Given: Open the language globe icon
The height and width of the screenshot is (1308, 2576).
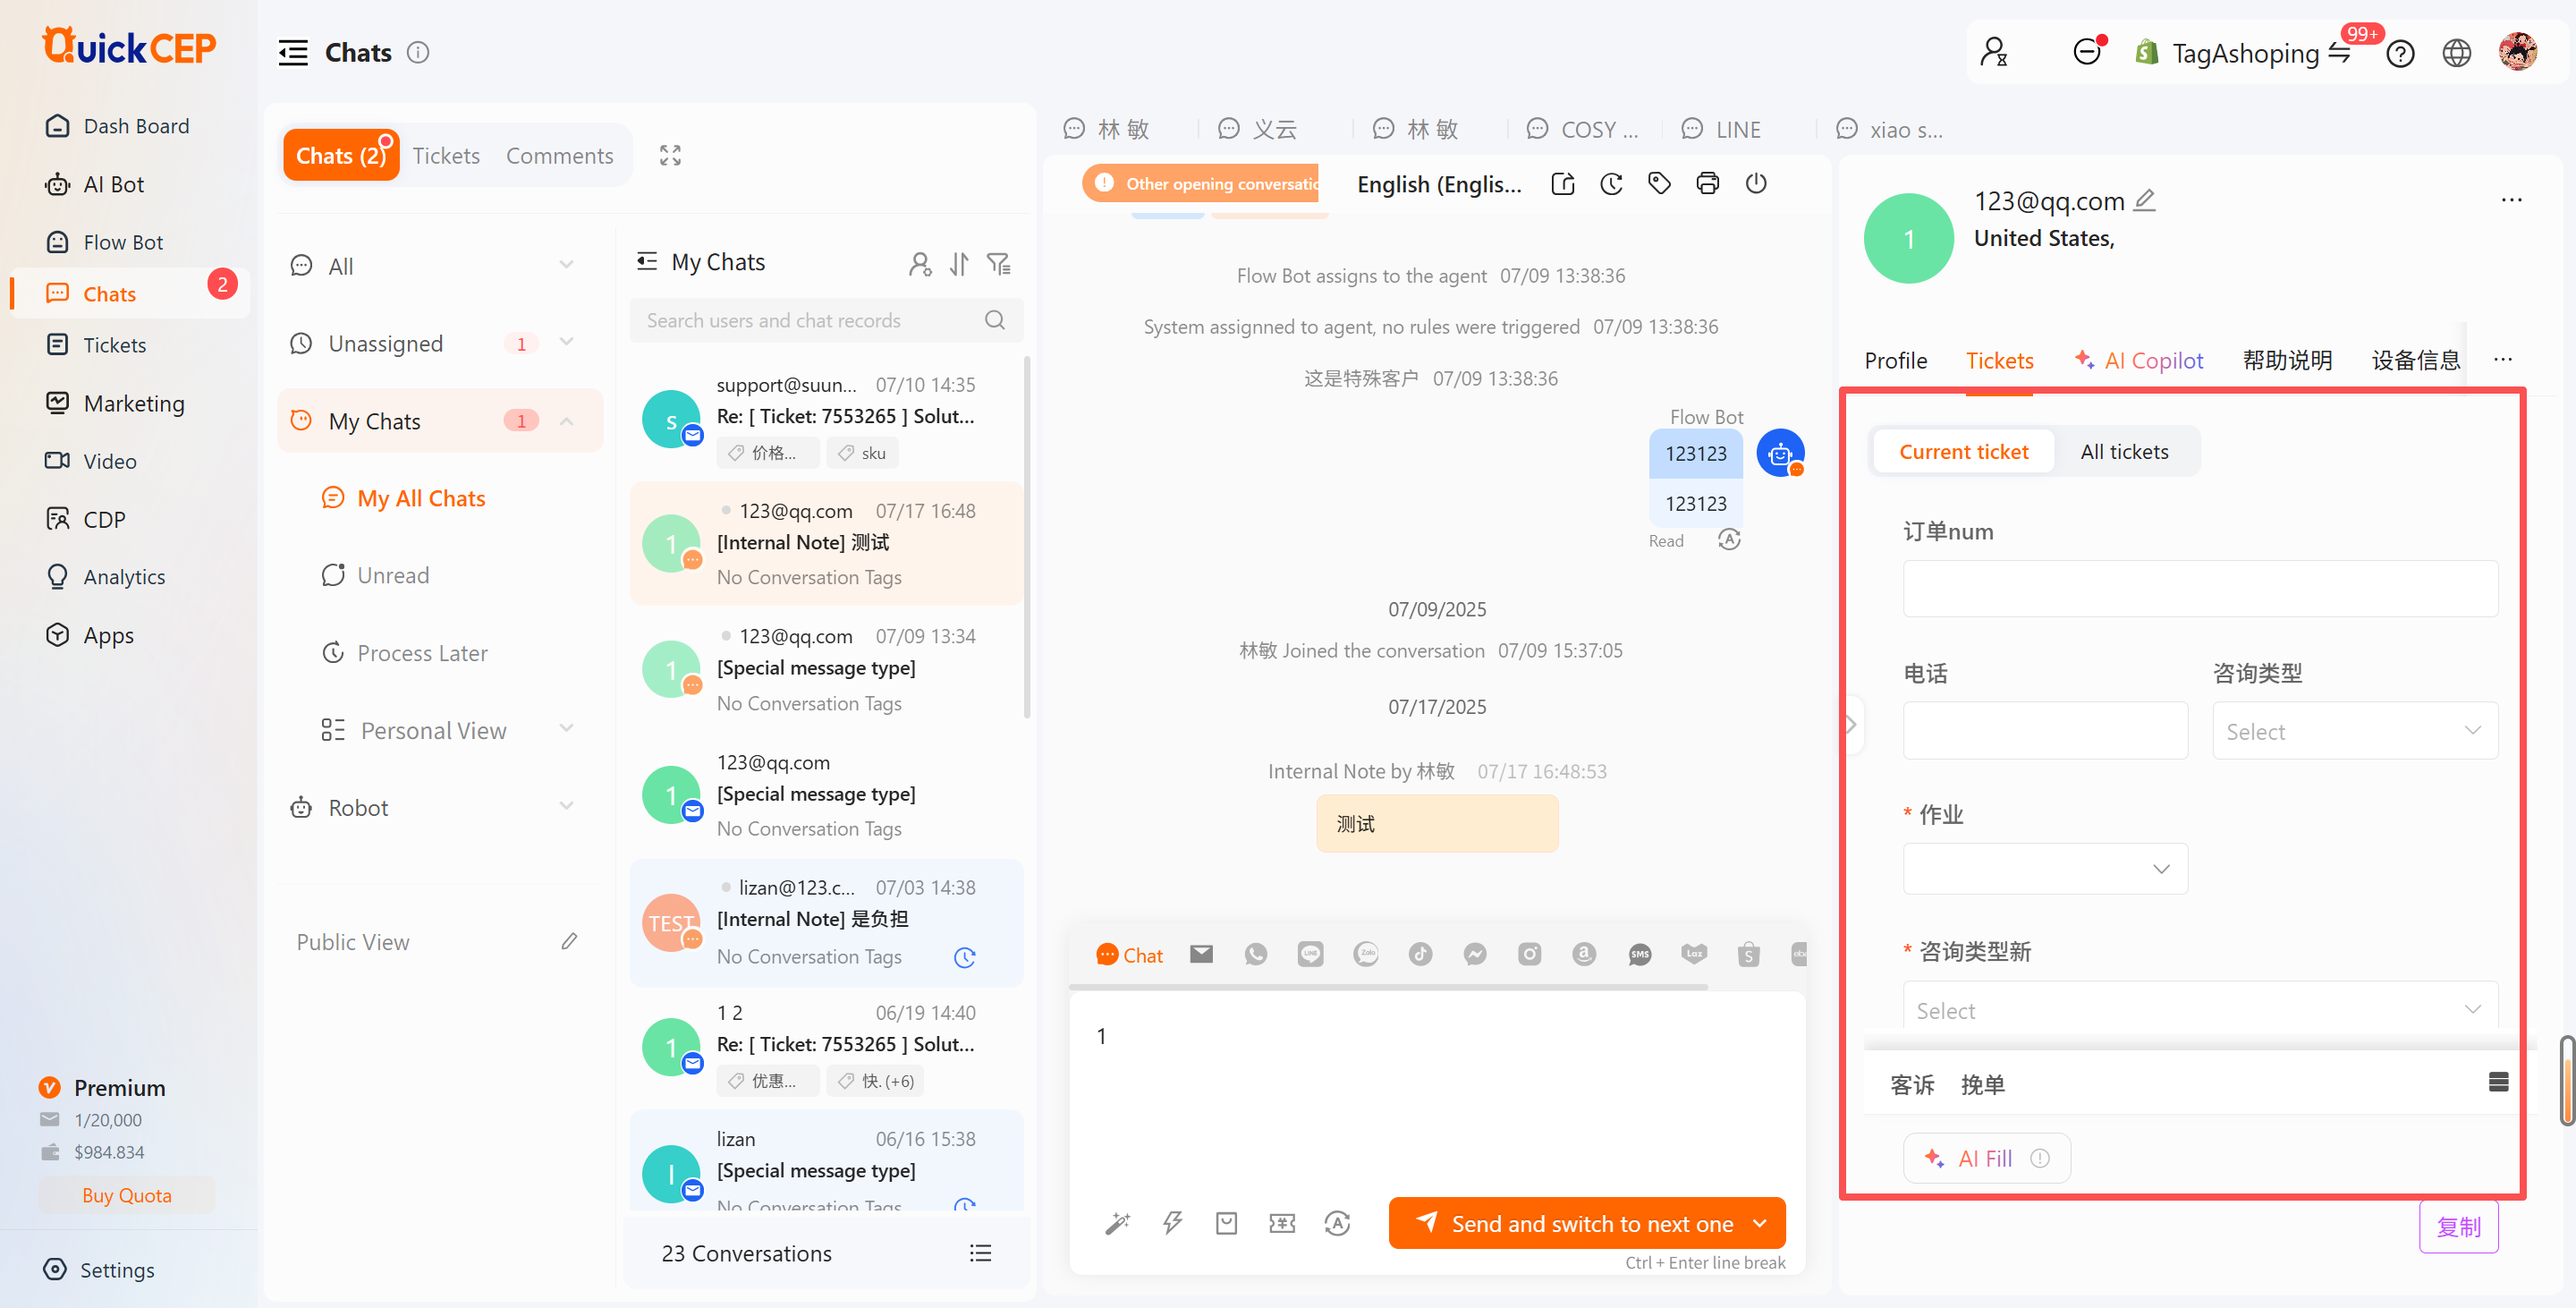Looking at the screenshot, I should pos(2457,53).
